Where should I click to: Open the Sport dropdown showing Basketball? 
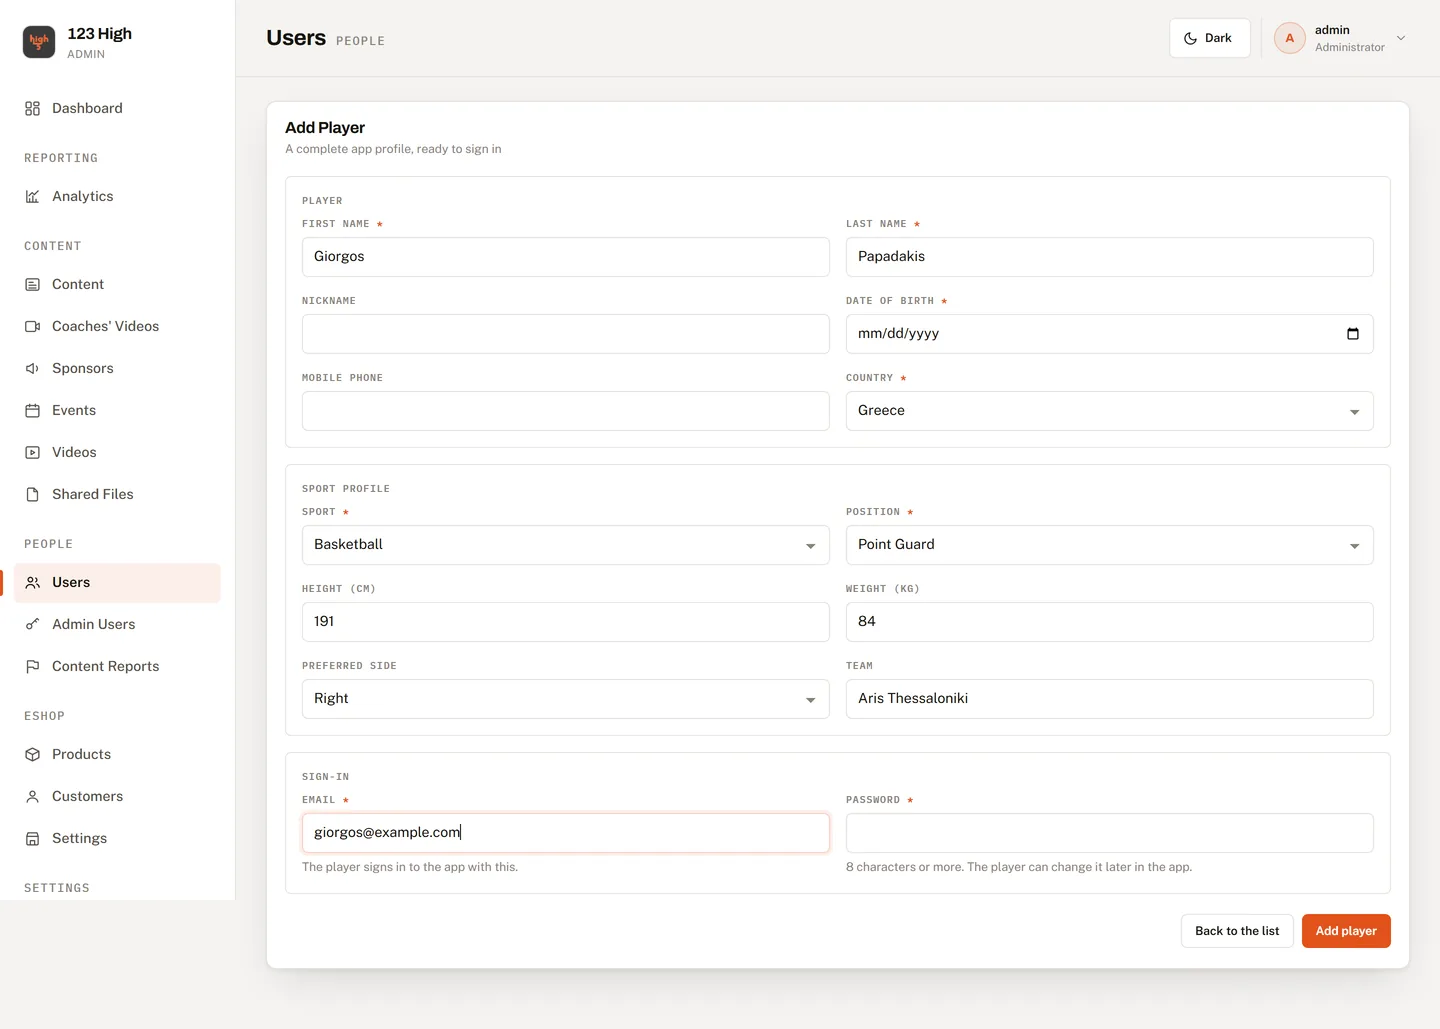pos(566,545)
